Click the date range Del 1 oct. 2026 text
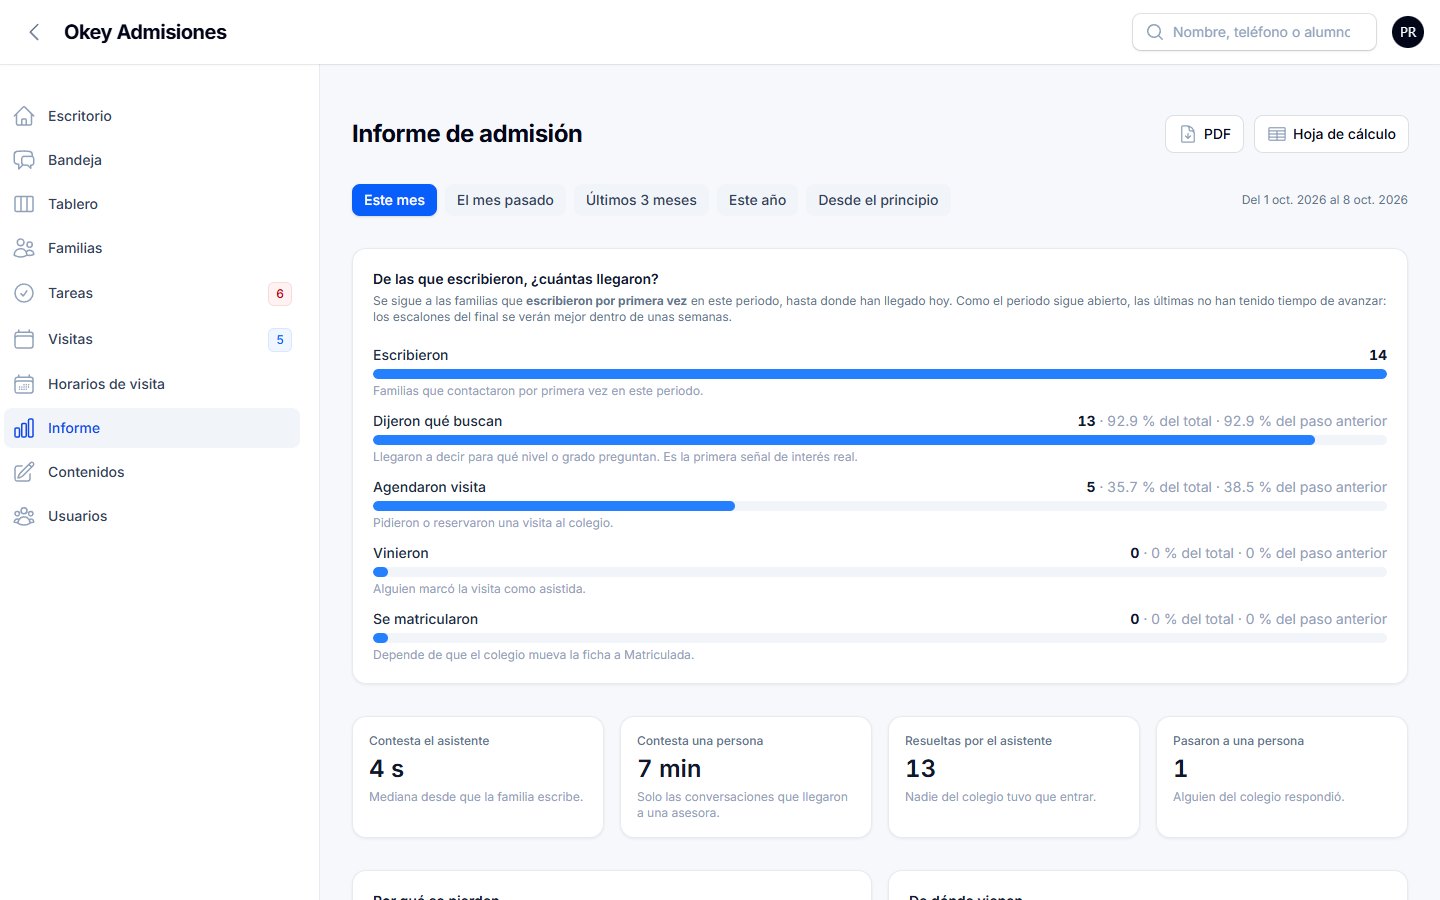Image resolution: width=1440 pixels, height=900 pixels. pos(1324,200)
